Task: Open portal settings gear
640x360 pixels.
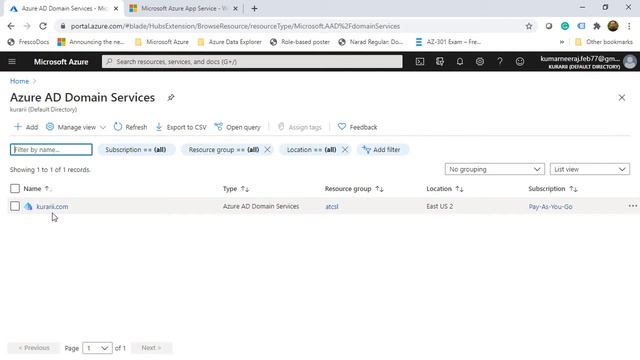Action: pyautogui.click(x=480, y=62)
